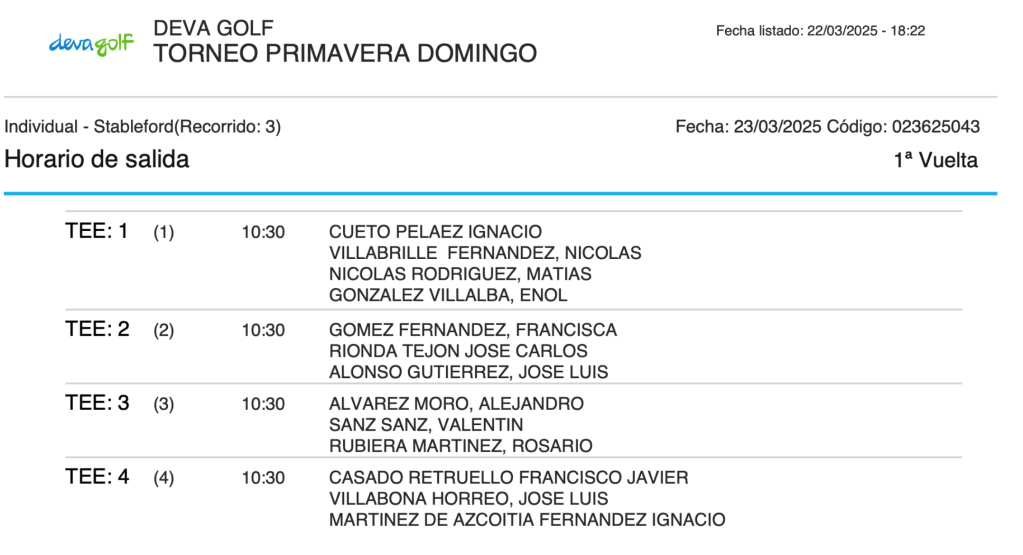Select the TEE: 3 label

click(x=97, y=403)
